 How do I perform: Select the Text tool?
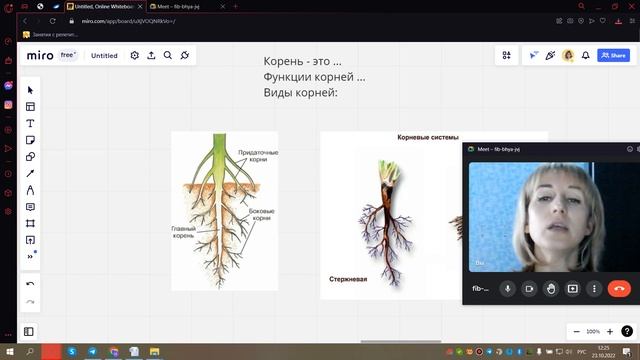pos(30,123)
